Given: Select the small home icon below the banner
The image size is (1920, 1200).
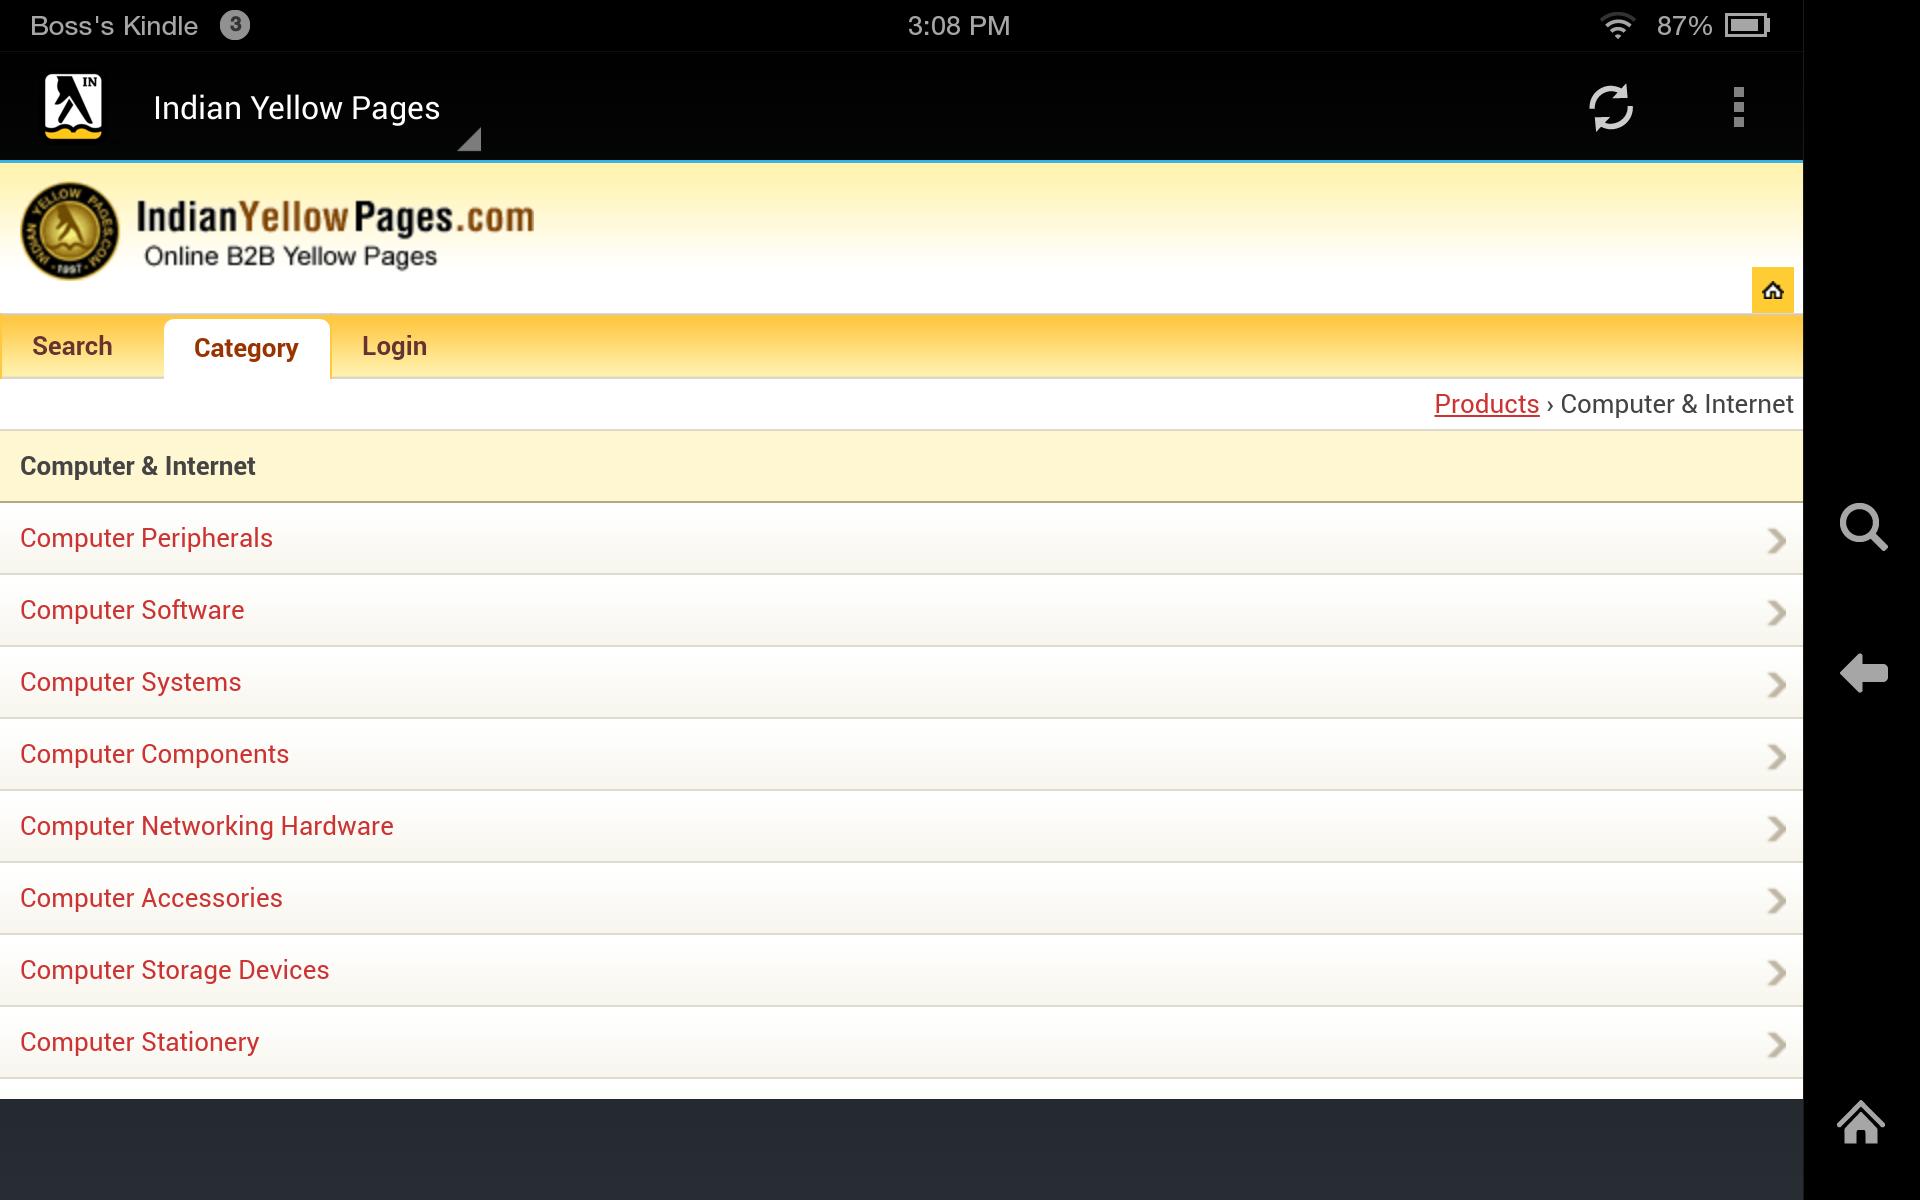Looking at the screenshot, I should tap(1772, 290).
